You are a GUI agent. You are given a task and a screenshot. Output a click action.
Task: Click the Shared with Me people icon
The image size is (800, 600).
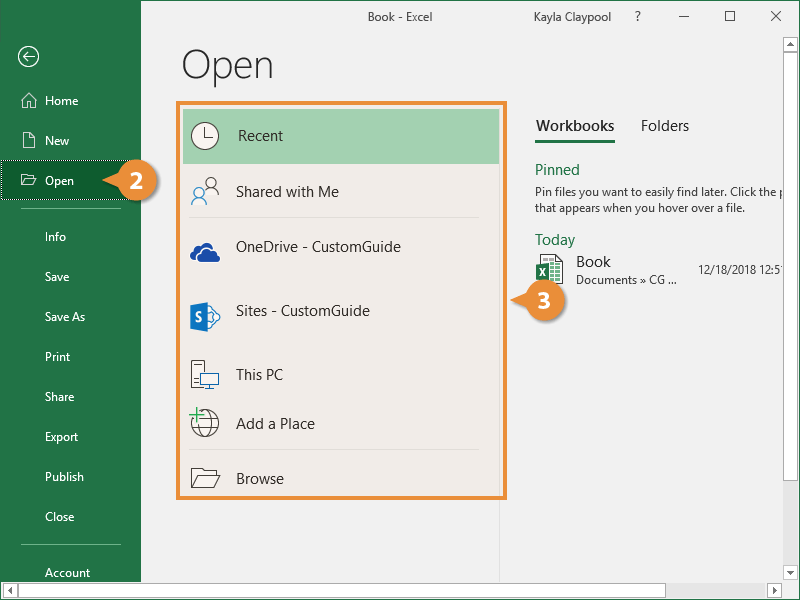tap(204, 190)
